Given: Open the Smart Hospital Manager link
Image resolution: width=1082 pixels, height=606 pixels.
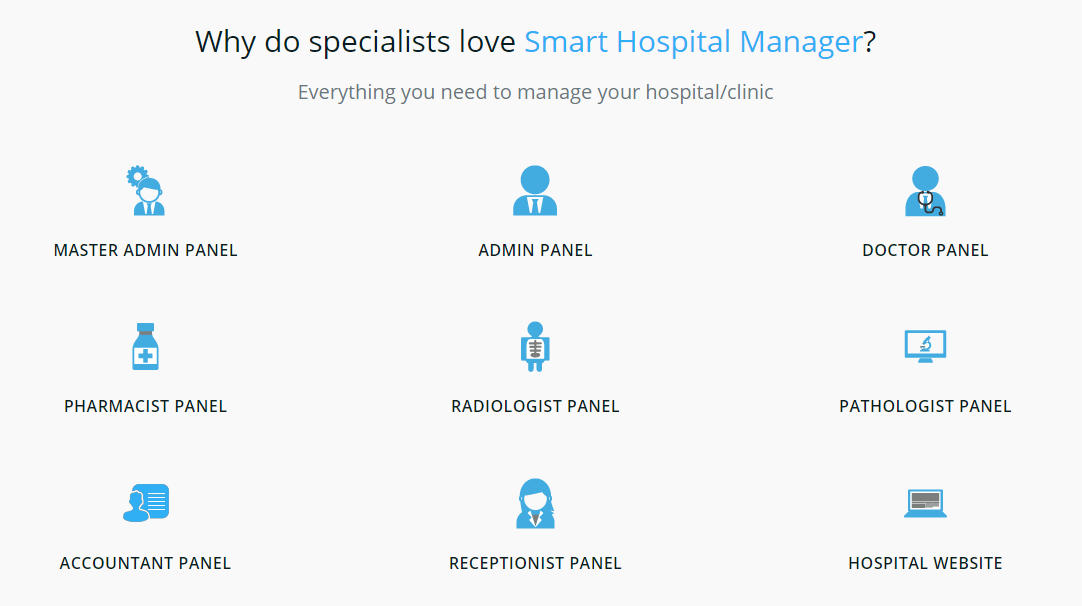Looking at the screenshot, I should pos(693,42).
